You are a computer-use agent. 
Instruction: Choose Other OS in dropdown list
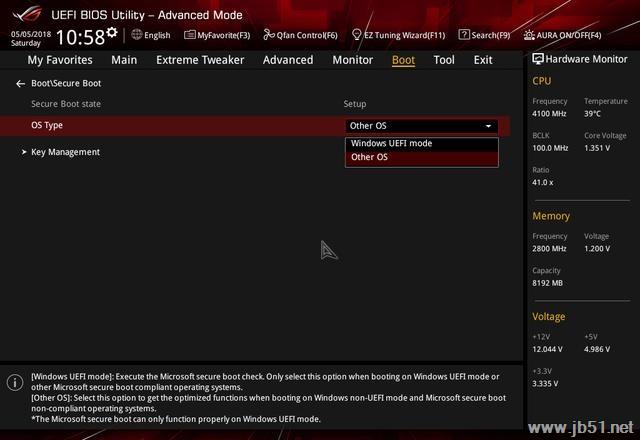pyautogui.click(x=422, y=158)
